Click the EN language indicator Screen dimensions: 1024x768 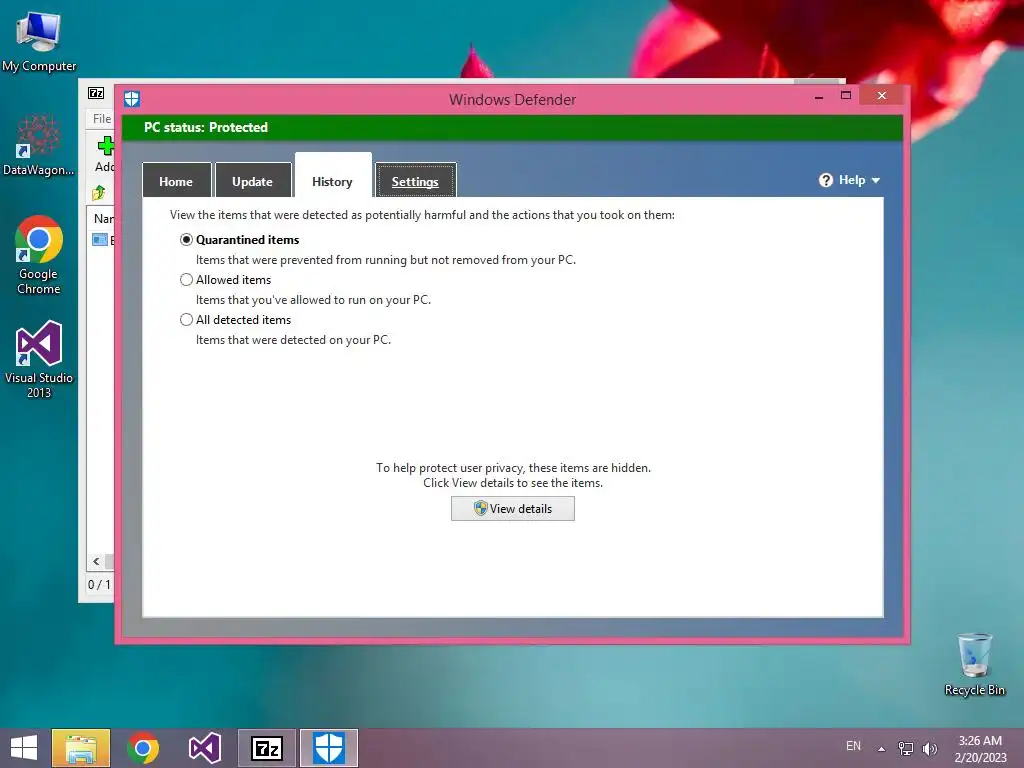(x=853, y=746)
